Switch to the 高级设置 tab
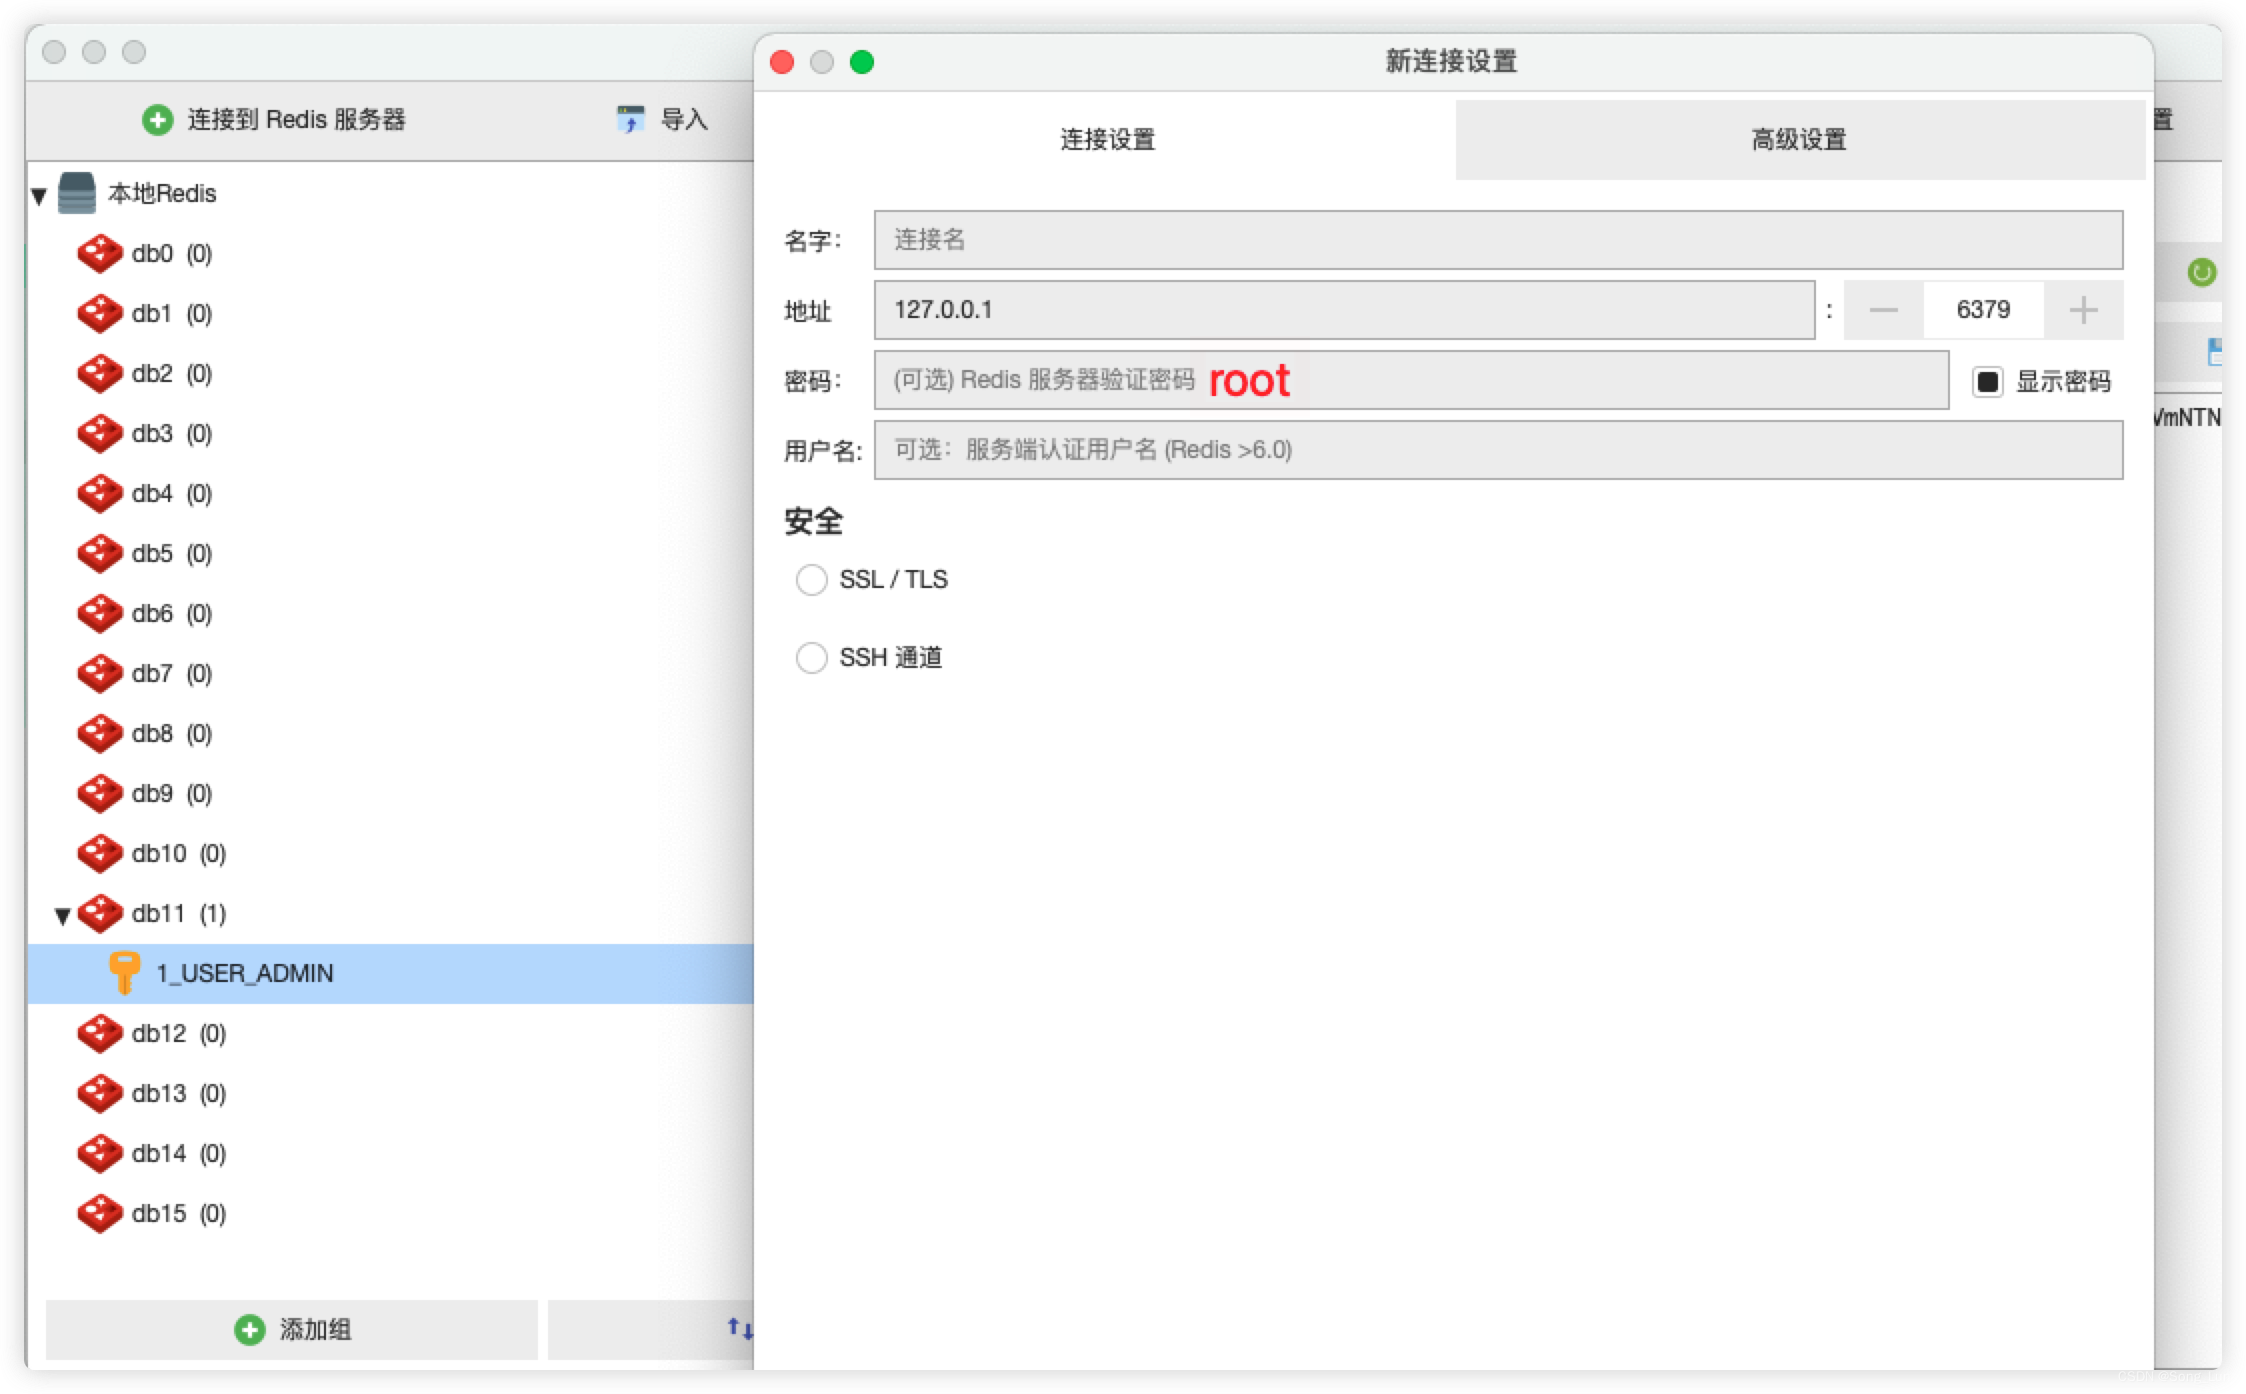The width and height of the screenshot is (2246, 1394). pyautogui.click(x=1799, y=139)
